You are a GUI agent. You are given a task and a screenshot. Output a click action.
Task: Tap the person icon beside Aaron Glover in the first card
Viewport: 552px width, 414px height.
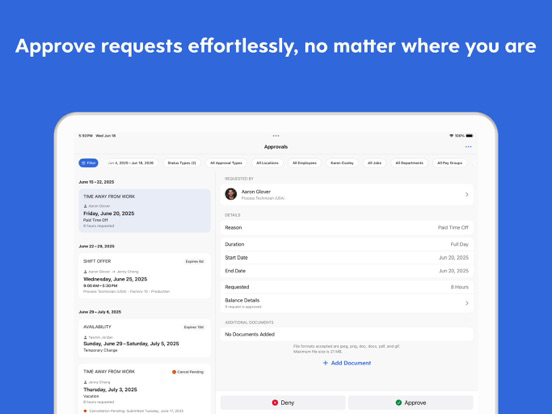[x=85, y=206]
